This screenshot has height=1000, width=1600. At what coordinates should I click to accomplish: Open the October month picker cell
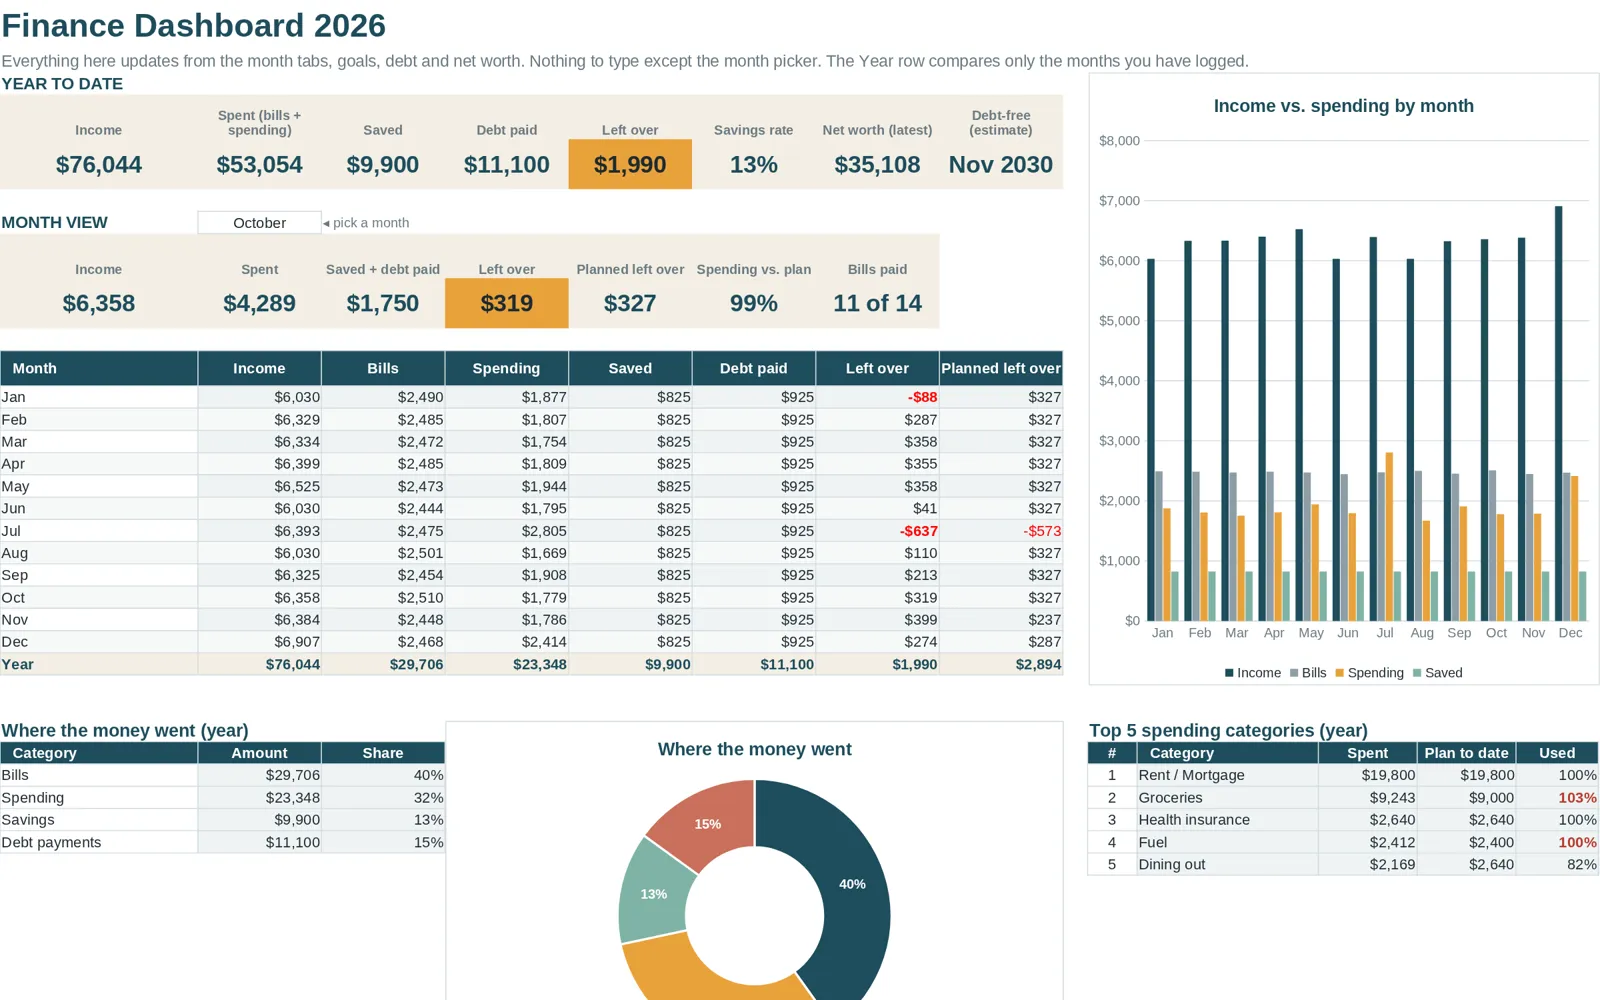tap(259, 222)
